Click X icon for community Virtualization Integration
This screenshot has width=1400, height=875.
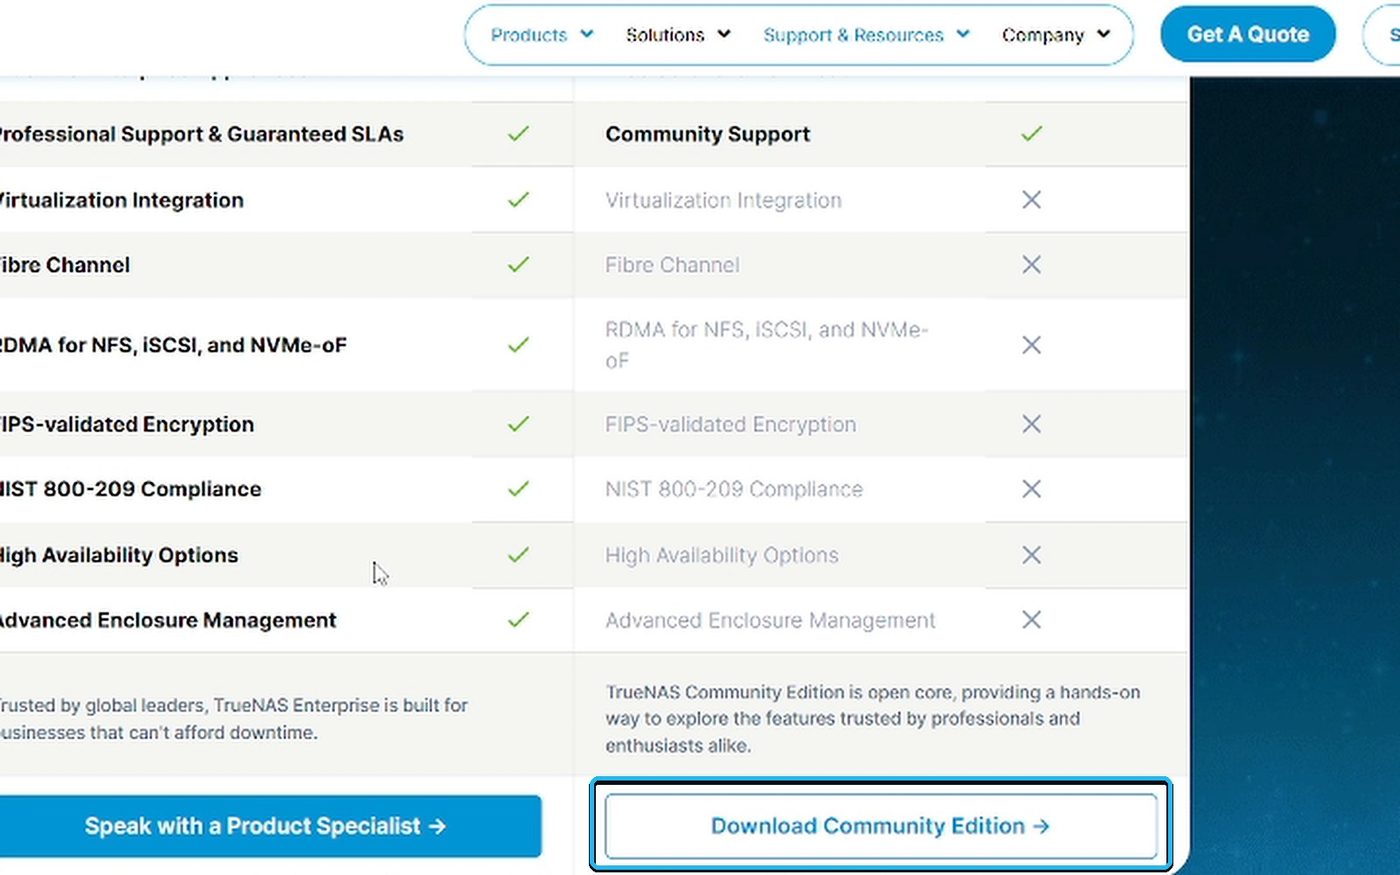(x=1031, y=200)
